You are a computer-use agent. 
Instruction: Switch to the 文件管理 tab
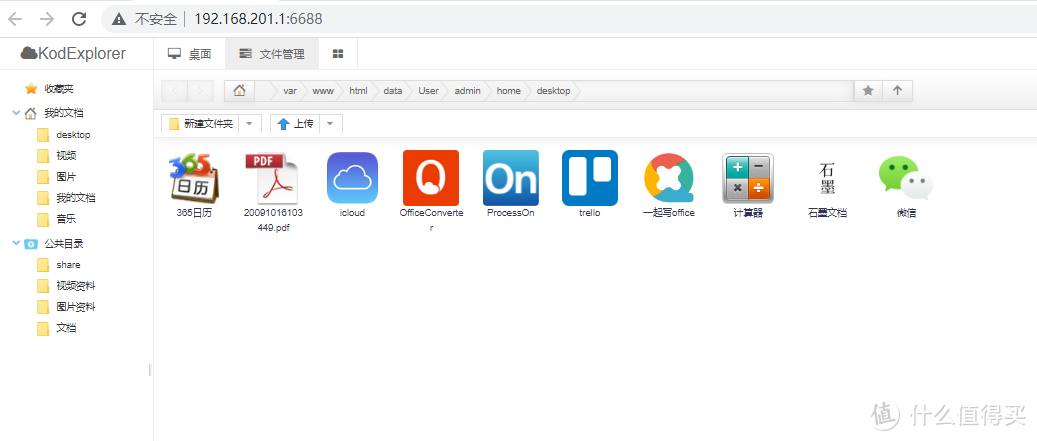[x=271, y=53]
